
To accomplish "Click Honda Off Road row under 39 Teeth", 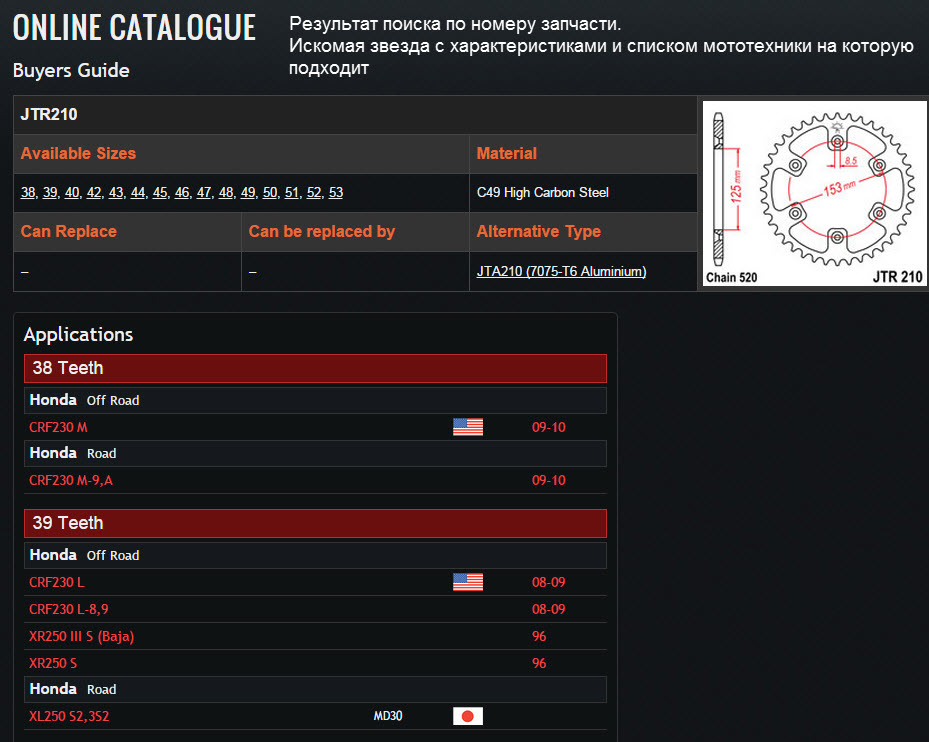I will coord(315,555).
